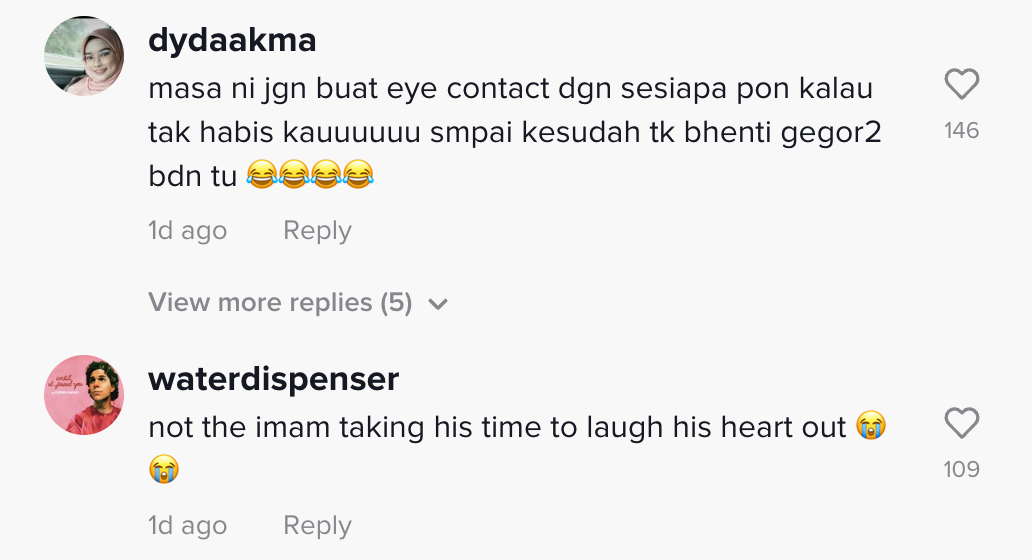Click the crying emoji after "heart out"
The image size is (1032, 560).
[871, 428]
